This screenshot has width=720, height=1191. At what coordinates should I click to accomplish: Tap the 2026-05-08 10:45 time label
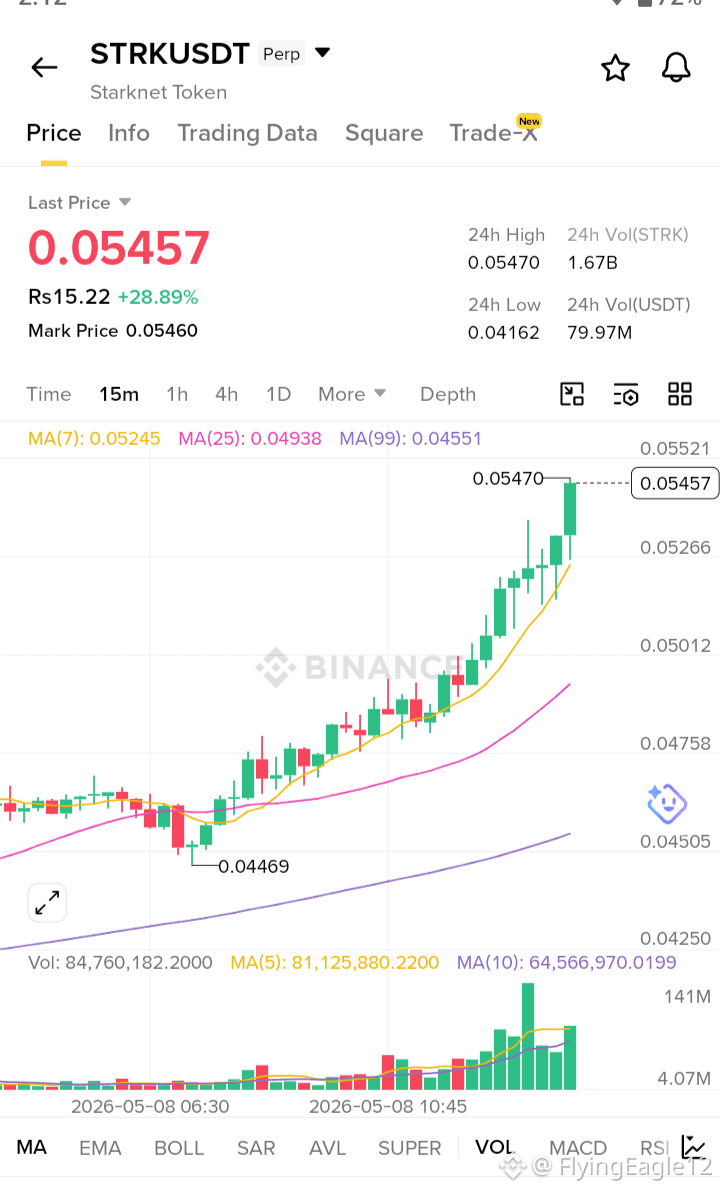tap(387, 1107)
